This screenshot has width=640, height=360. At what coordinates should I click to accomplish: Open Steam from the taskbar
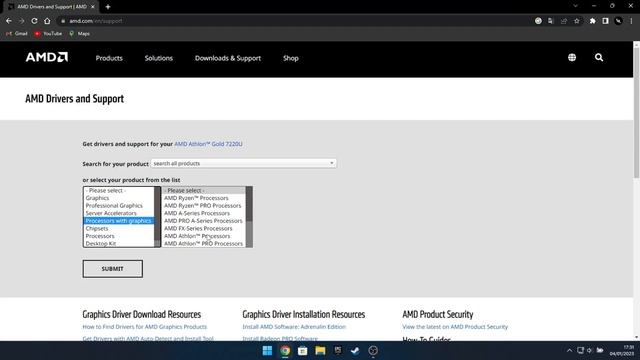(x=355, y=351)
